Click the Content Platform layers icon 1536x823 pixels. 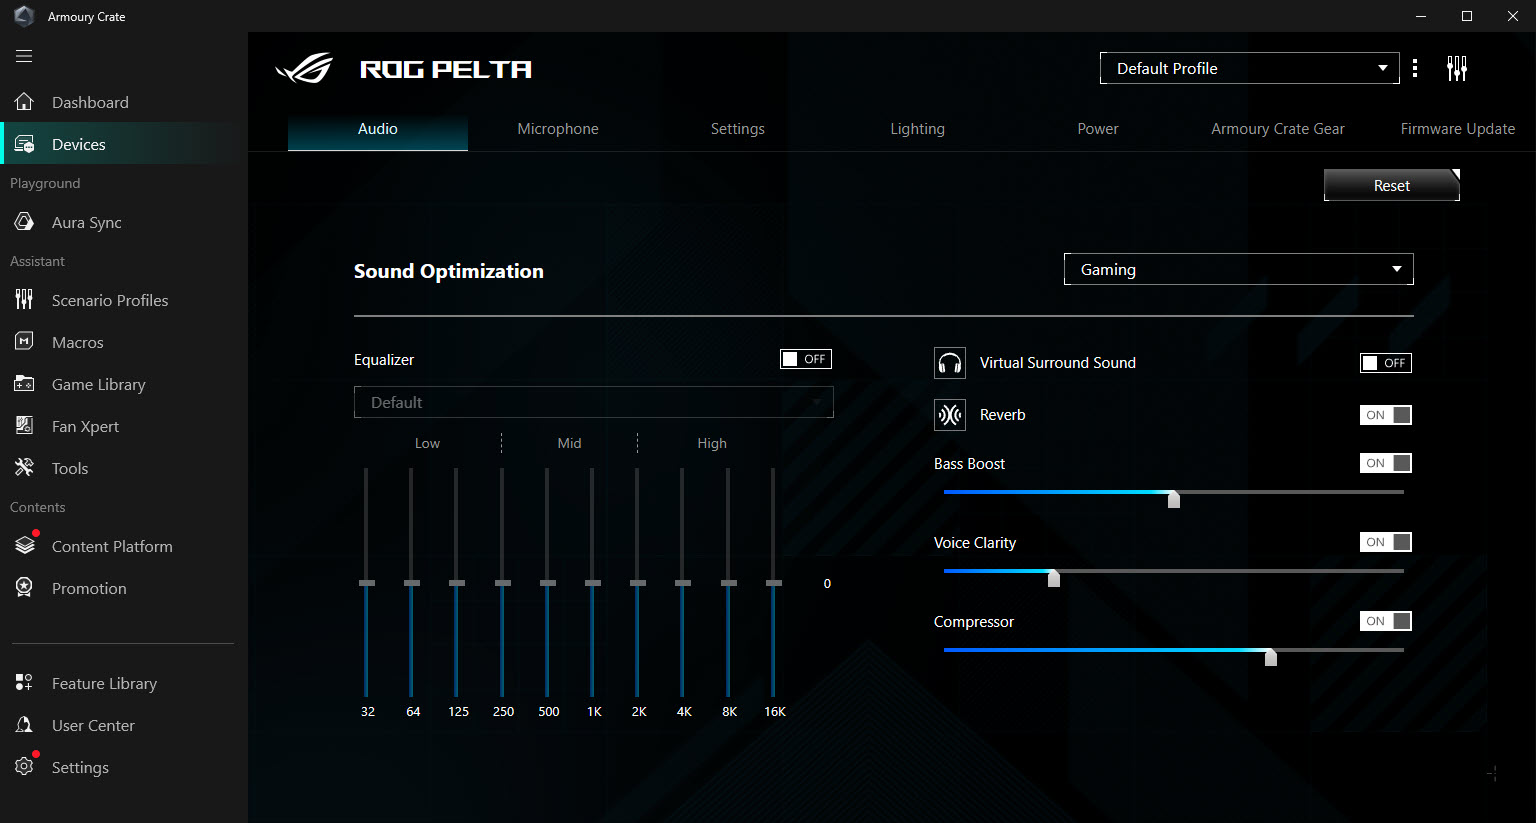(25, 546)
